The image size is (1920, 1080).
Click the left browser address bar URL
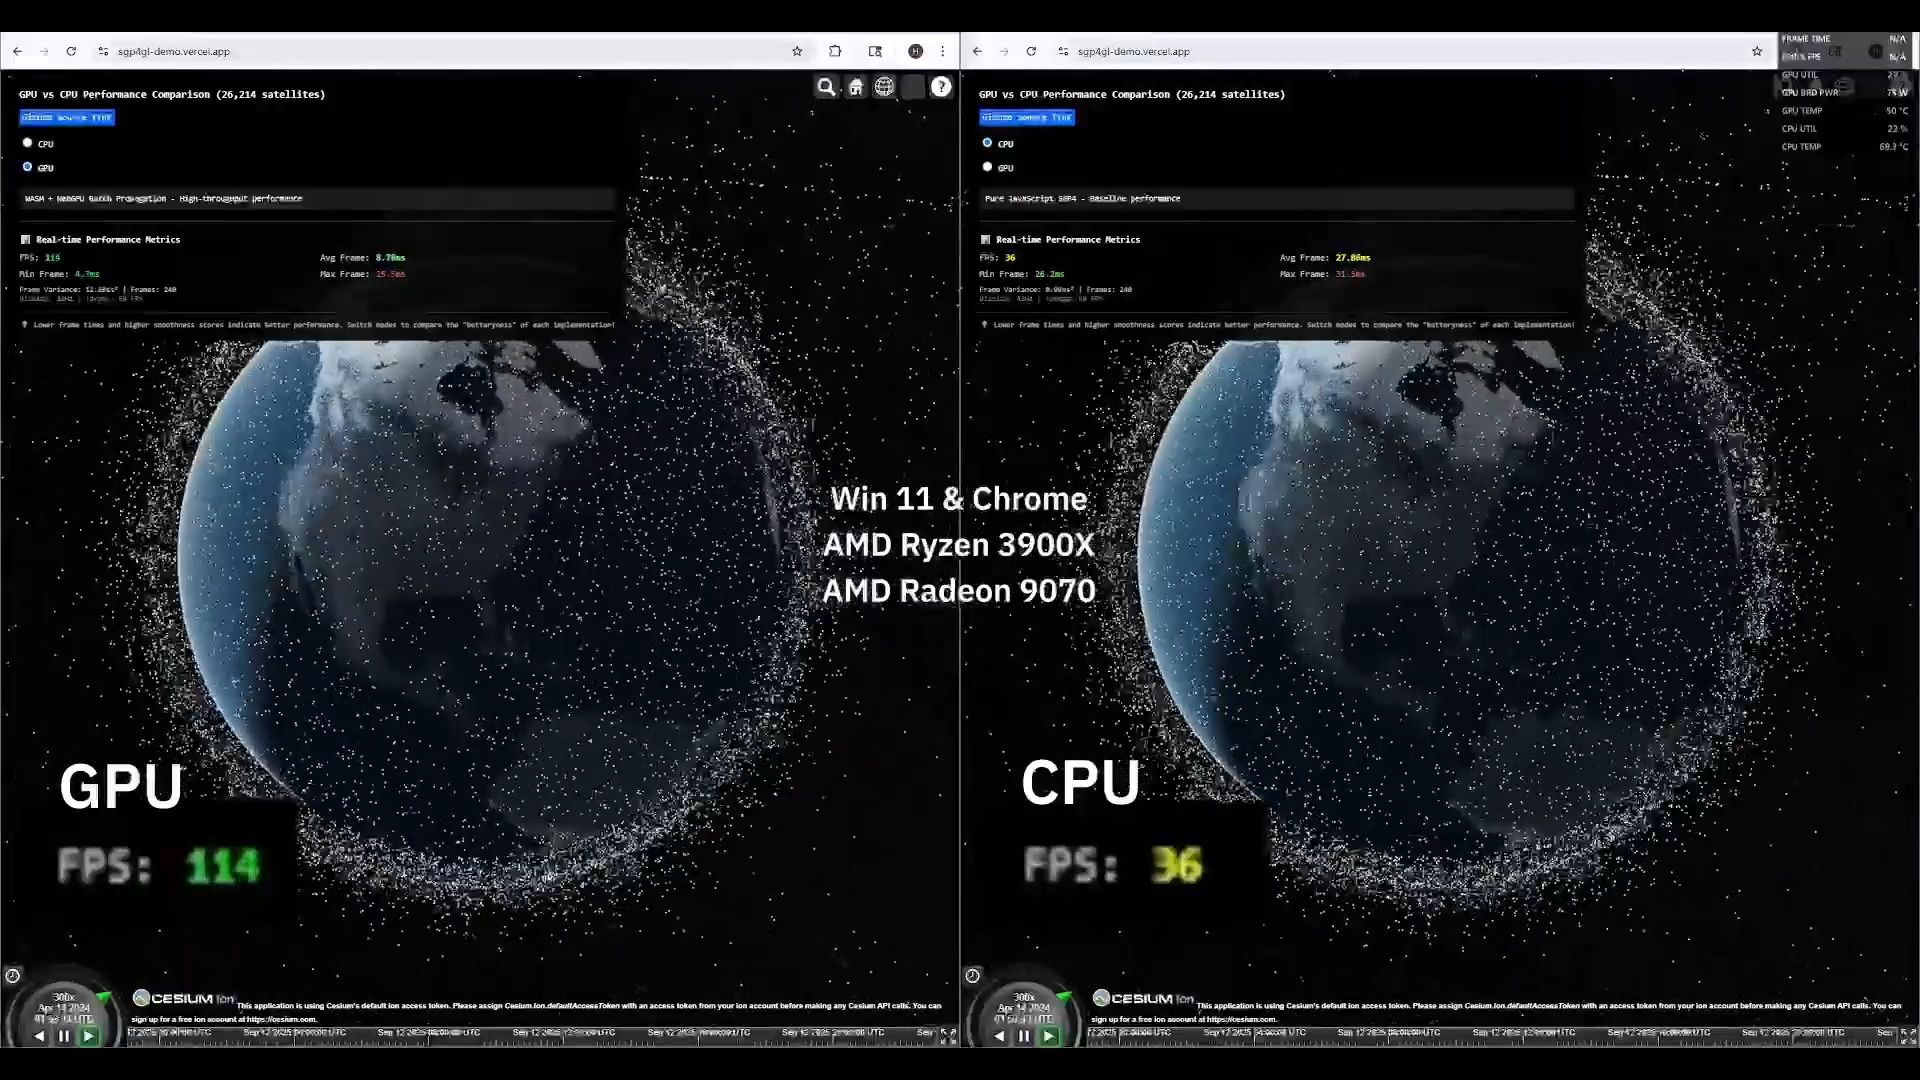click(x=174, y=51)
